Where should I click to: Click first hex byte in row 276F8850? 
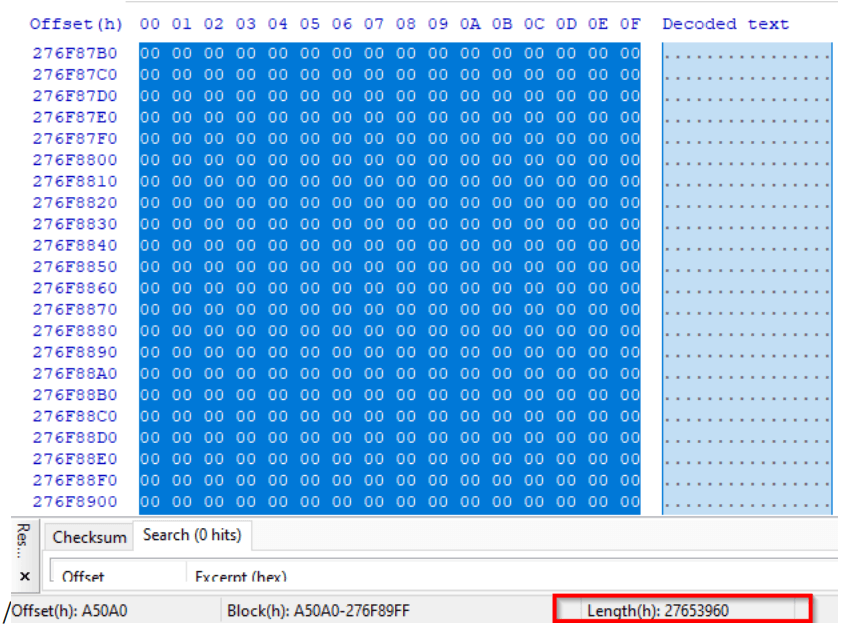coord(150,267)
